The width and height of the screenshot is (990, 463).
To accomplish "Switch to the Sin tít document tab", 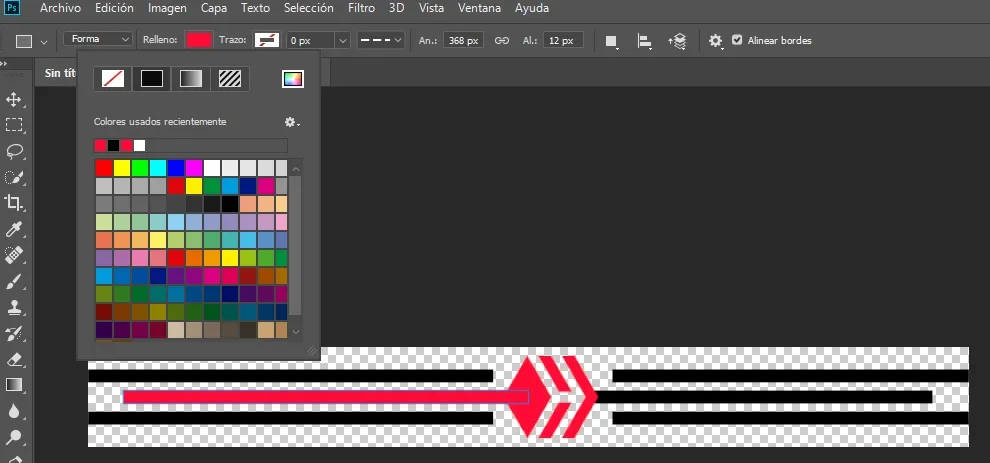I will 60,73.
